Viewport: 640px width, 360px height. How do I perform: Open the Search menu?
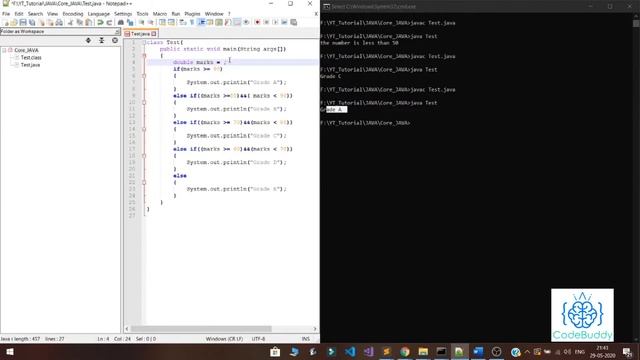pyautogui.click(x=35, y=14)
